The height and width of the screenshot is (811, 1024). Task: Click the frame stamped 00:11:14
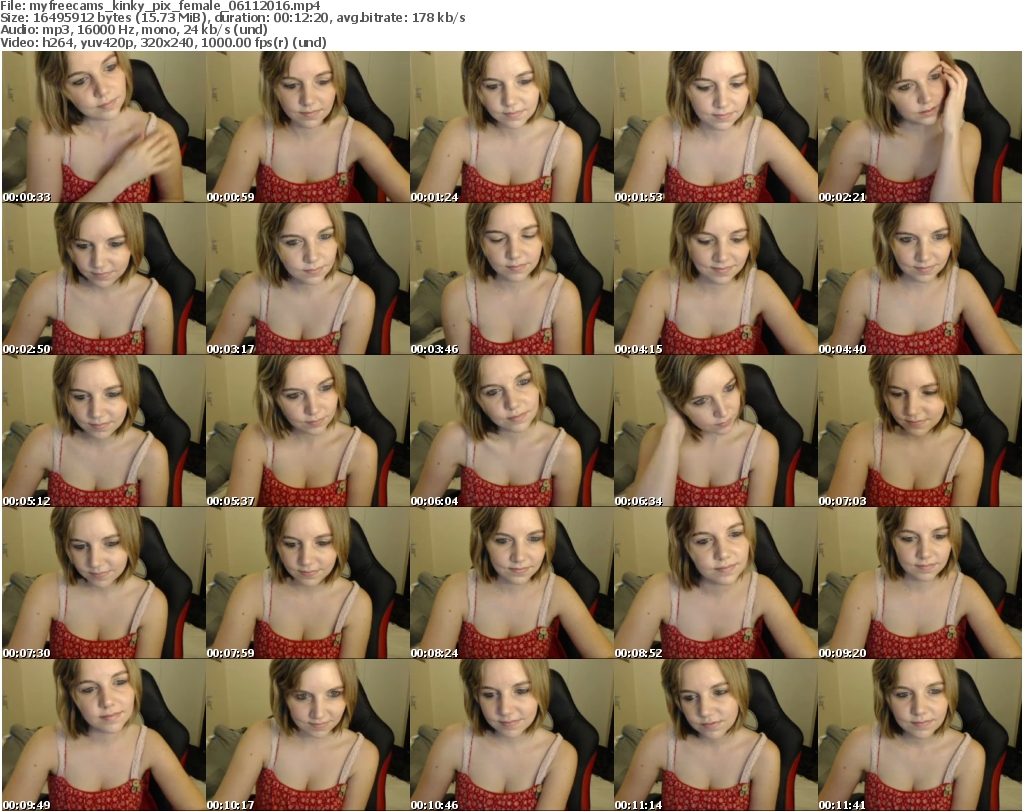pos(715,735)
